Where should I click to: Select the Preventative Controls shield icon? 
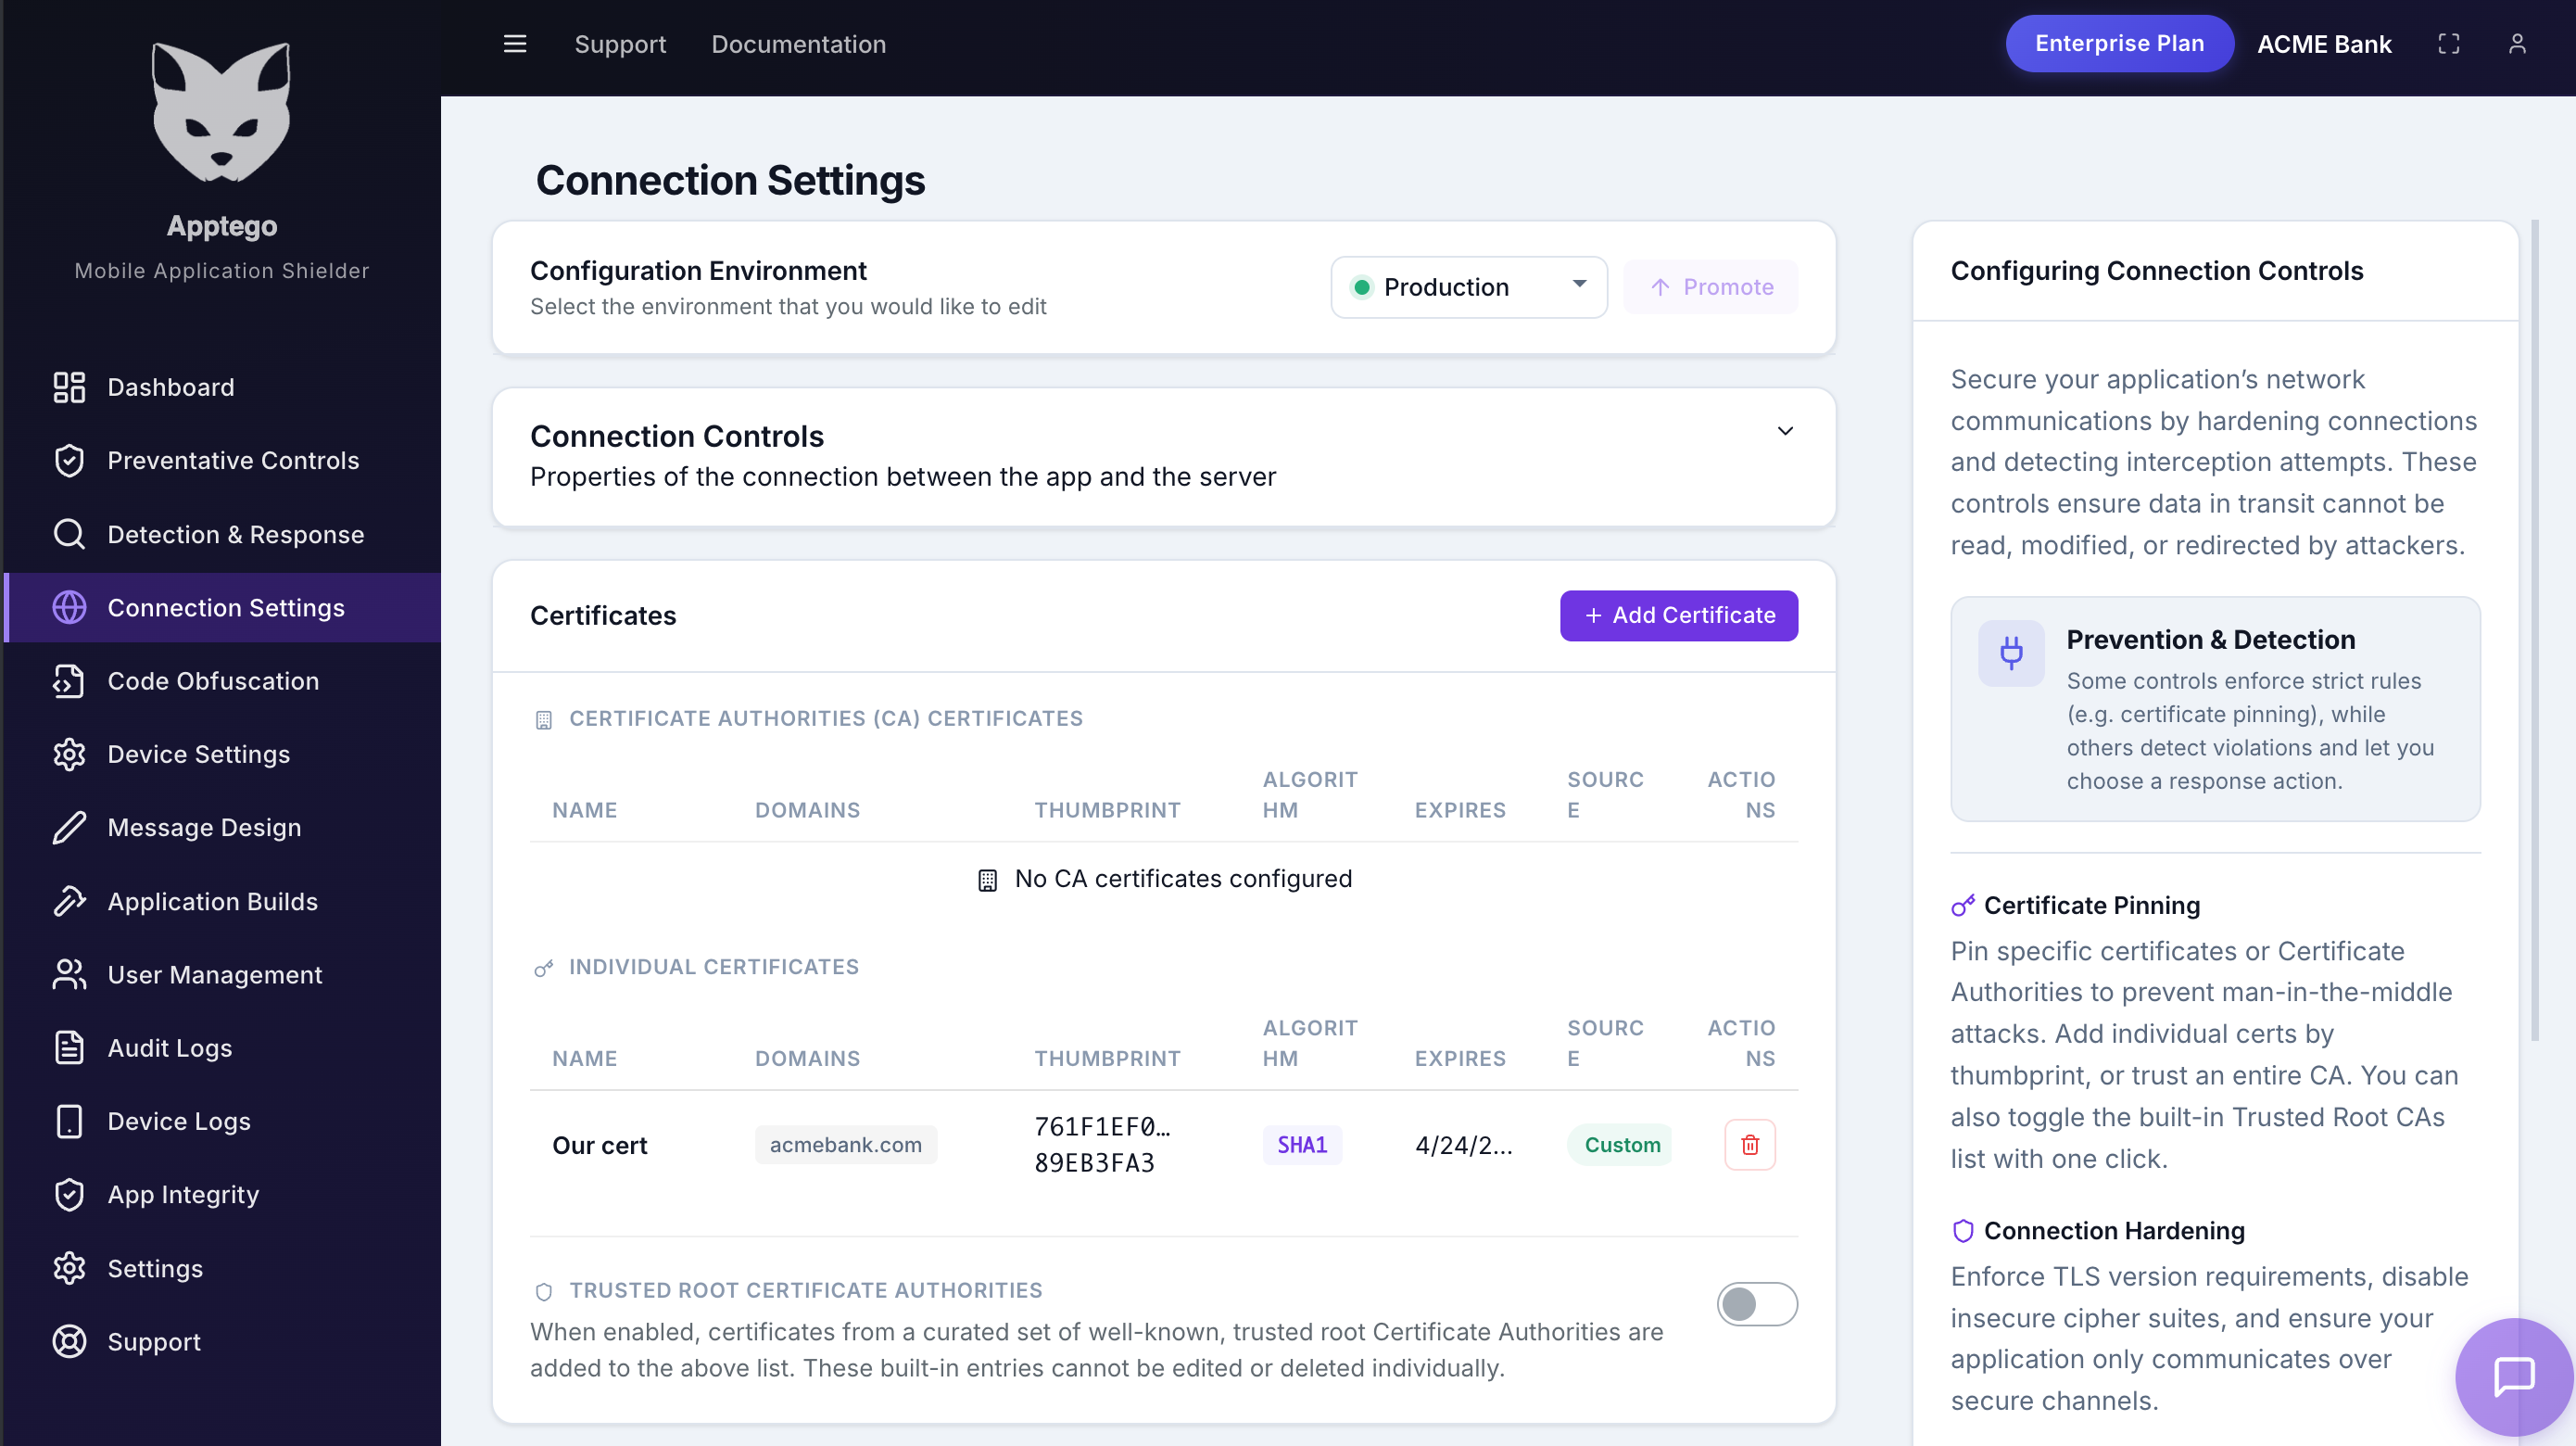pyautogui.click(x=68, y=460)
